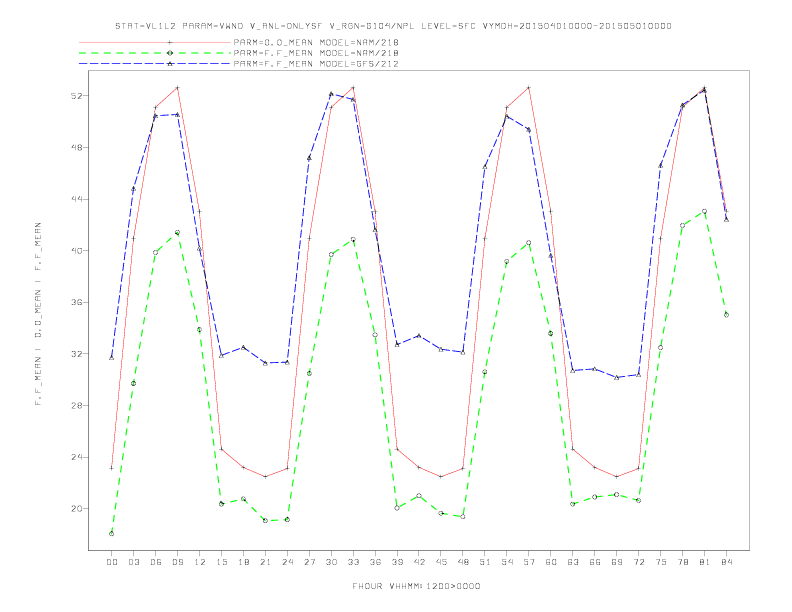Click the green circle marker in the legend
The width and height of the screenshot is (792, 612).
170,53
